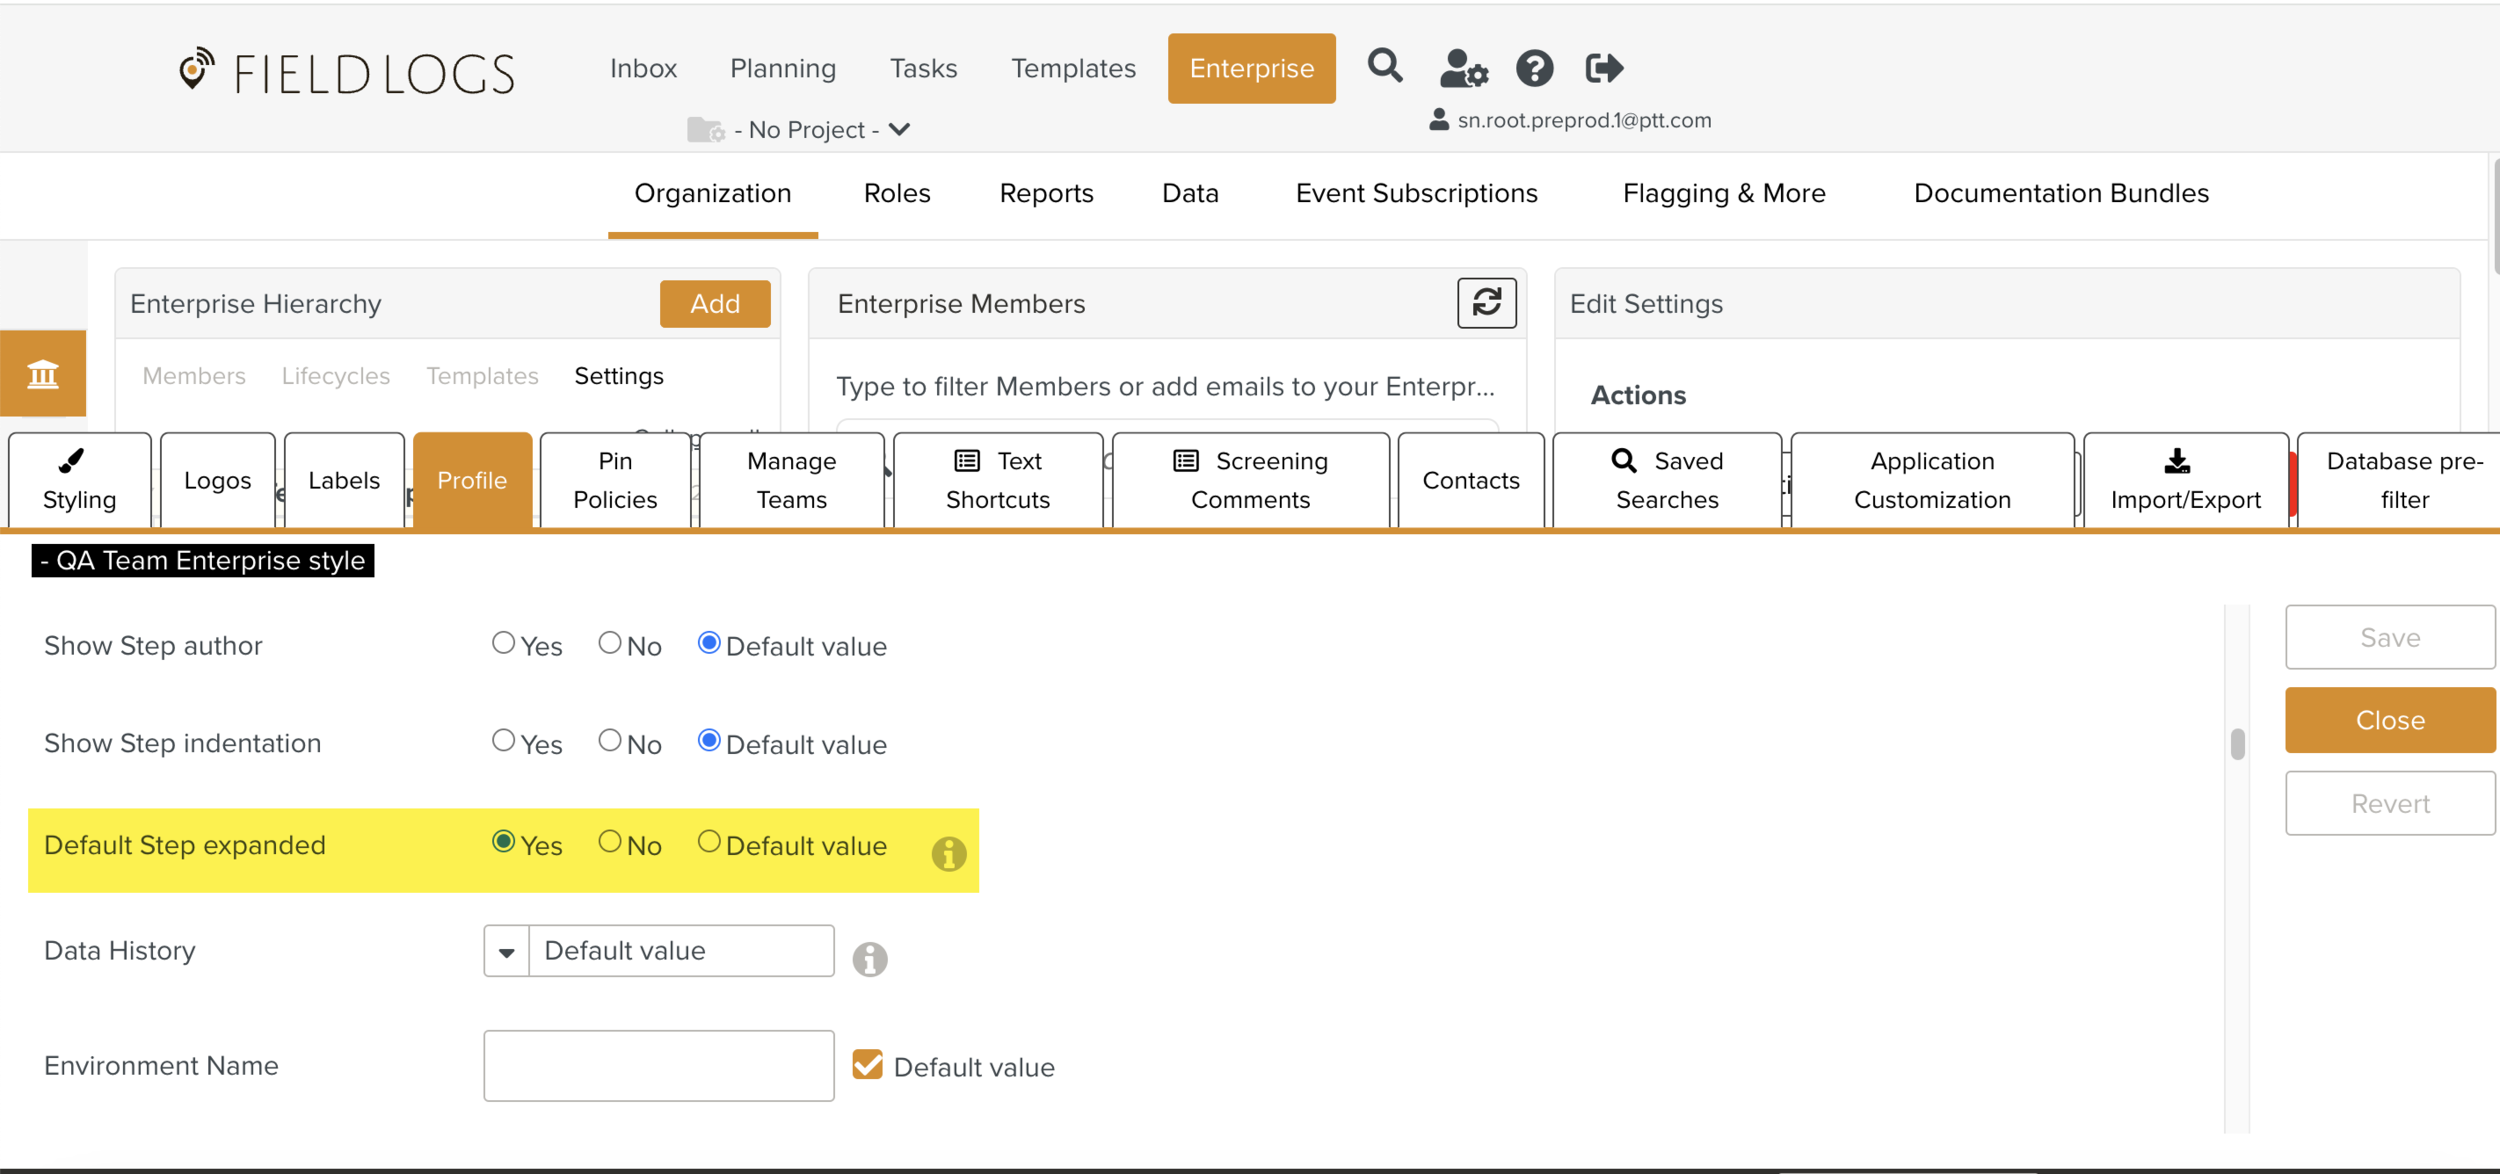Image resolution: width=2500 pixels, height=1174 pixels.
Task: Open user settings gear icon
Action: coord(1464,69)
